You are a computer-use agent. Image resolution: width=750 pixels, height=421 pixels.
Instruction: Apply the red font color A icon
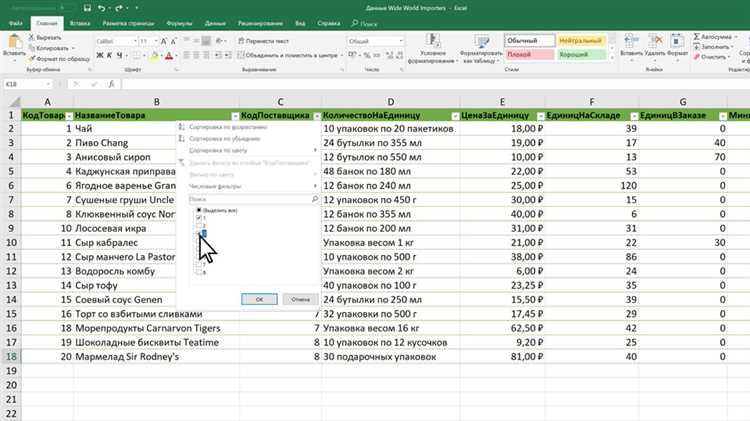point(169,56)
